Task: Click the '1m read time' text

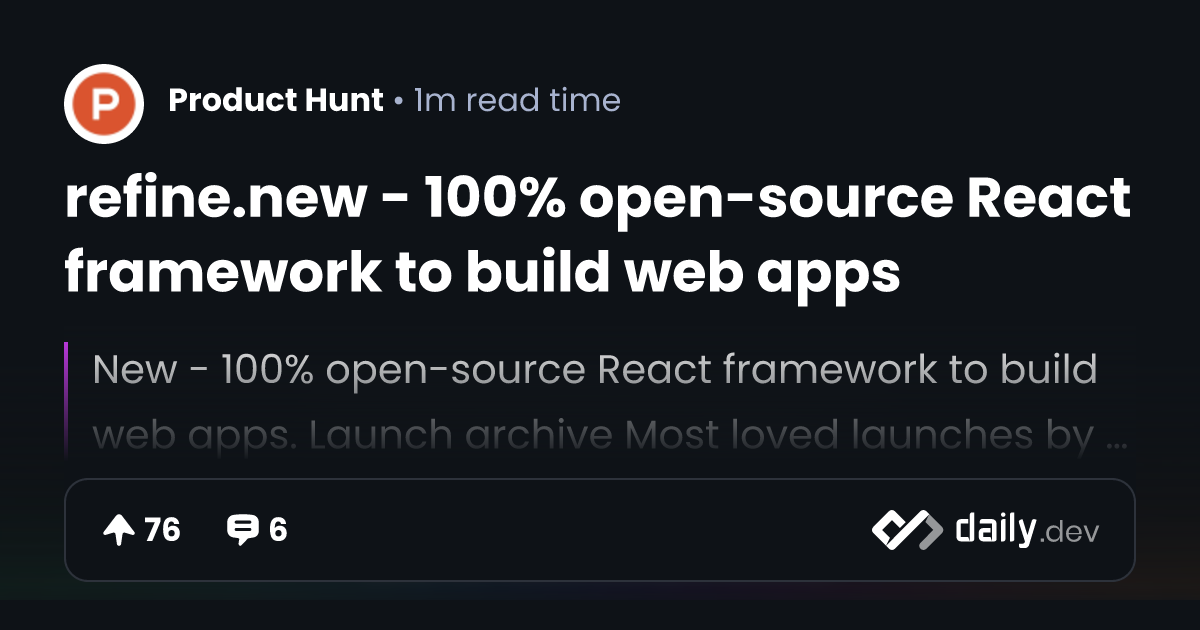Action: (x=517, y=100)
